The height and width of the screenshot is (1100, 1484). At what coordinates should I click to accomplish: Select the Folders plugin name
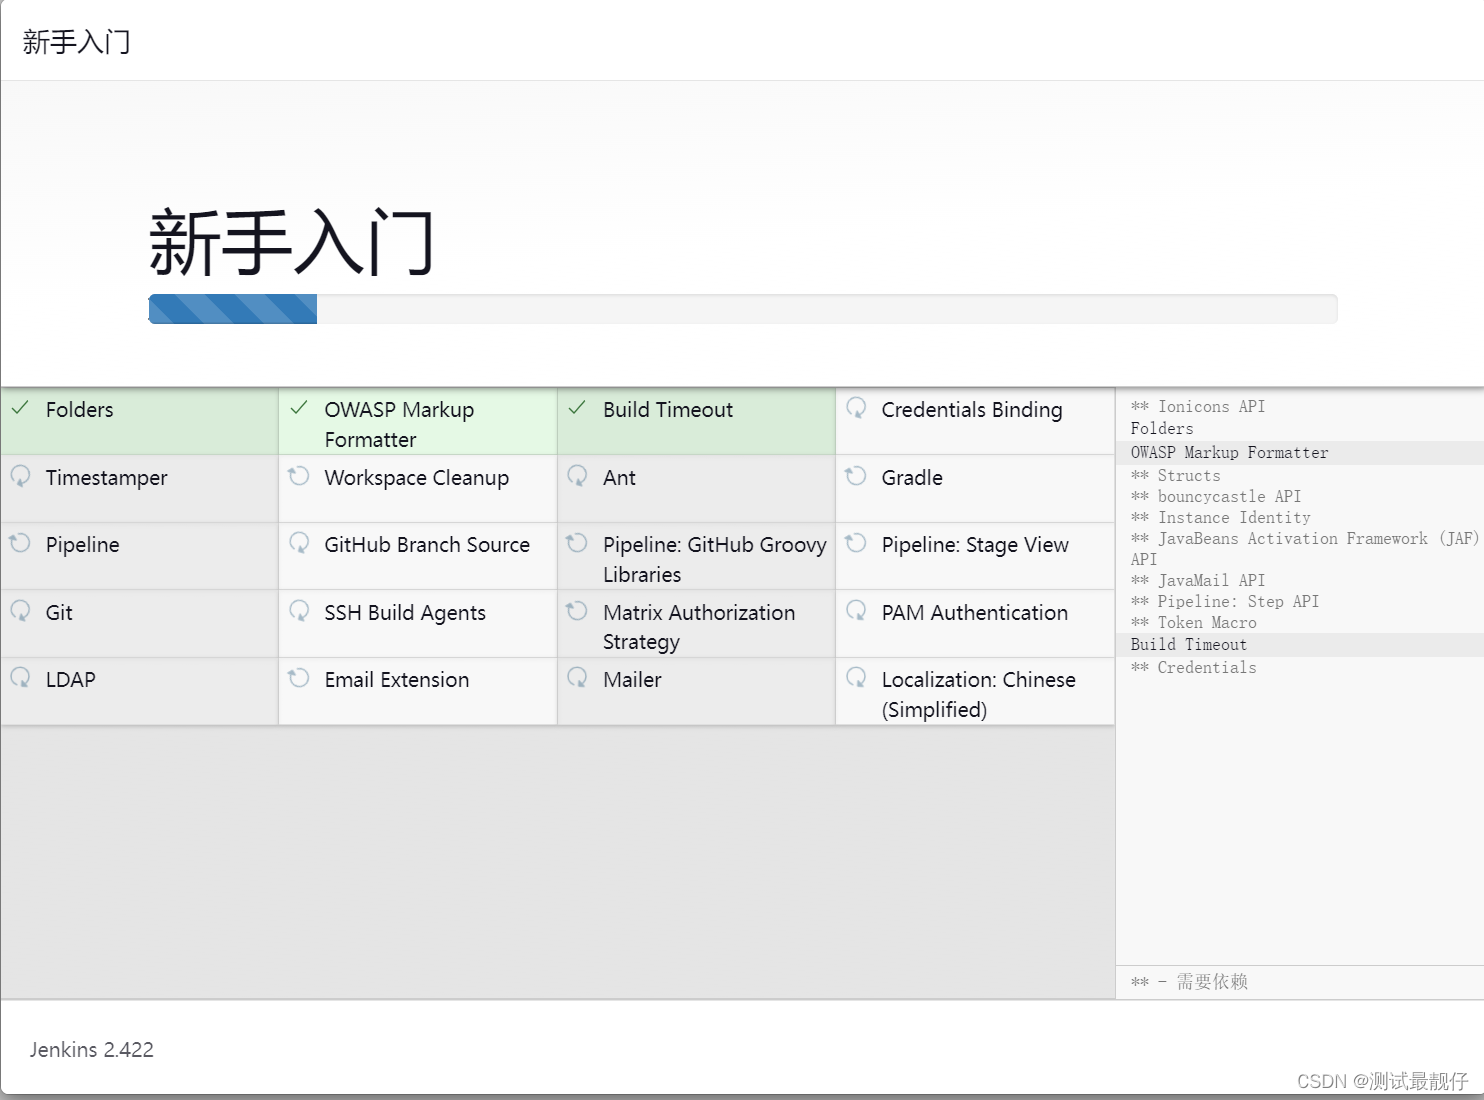pyautogui.click(x=80, y=410)
